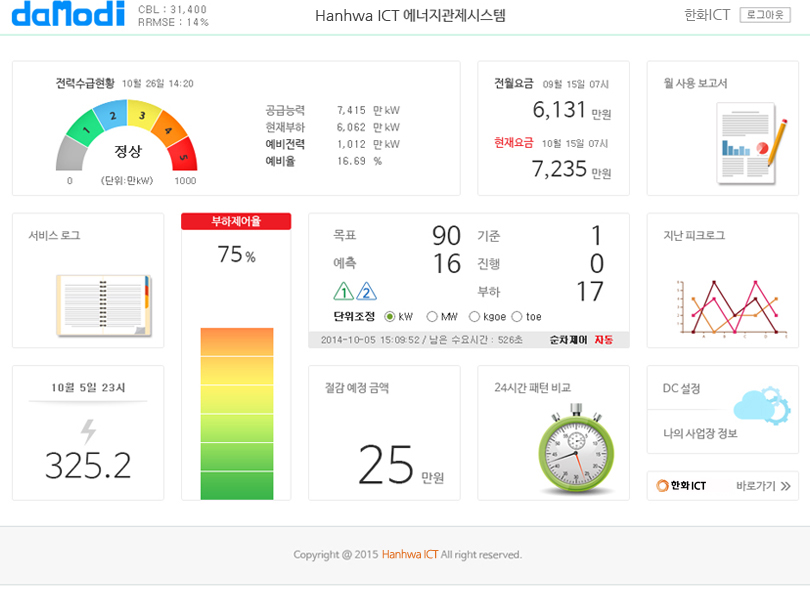Click the 24시간 패턴 비교 title
This screenshot has height=590, width=810.
click(532, 387)
